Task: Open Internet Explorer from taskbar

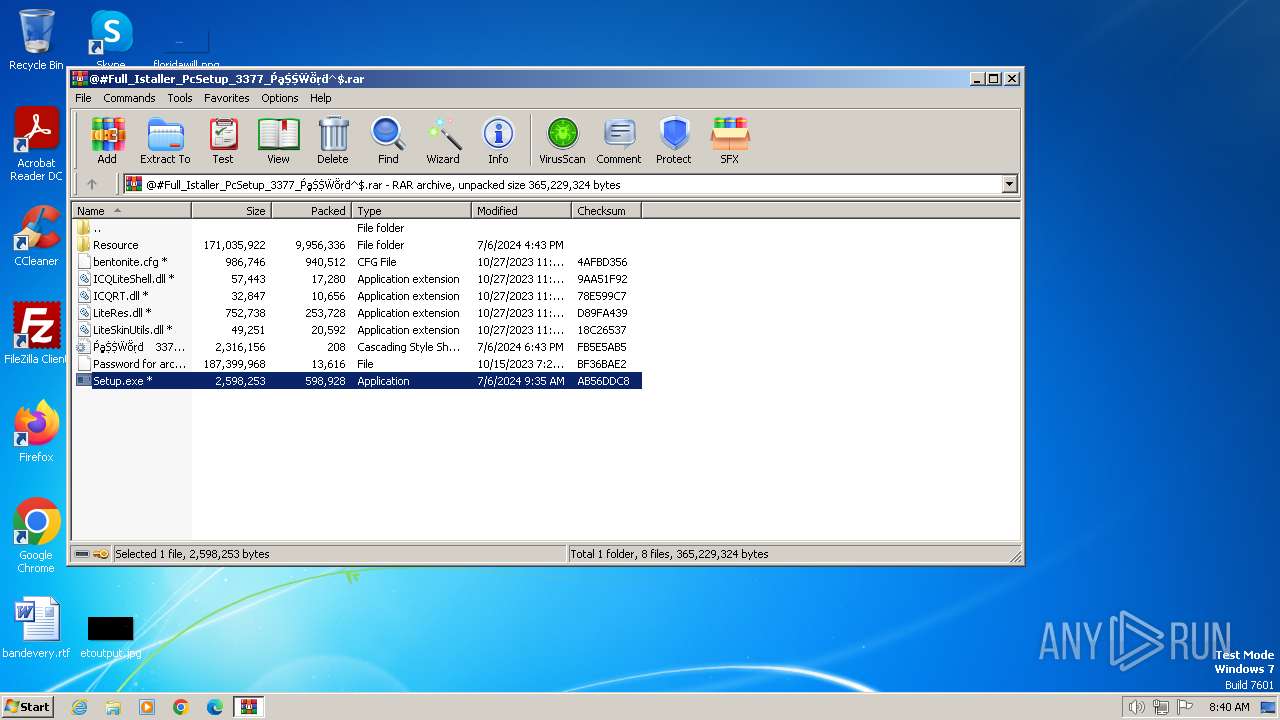Action: click(79, 707)
